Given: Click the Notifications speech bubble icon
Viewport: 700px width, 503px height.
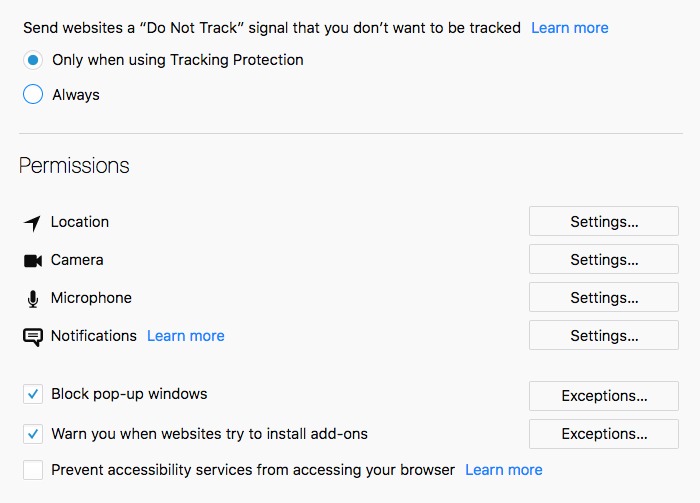Looking at the screenshot, I should pyautogui.click(x=33, y=337).
